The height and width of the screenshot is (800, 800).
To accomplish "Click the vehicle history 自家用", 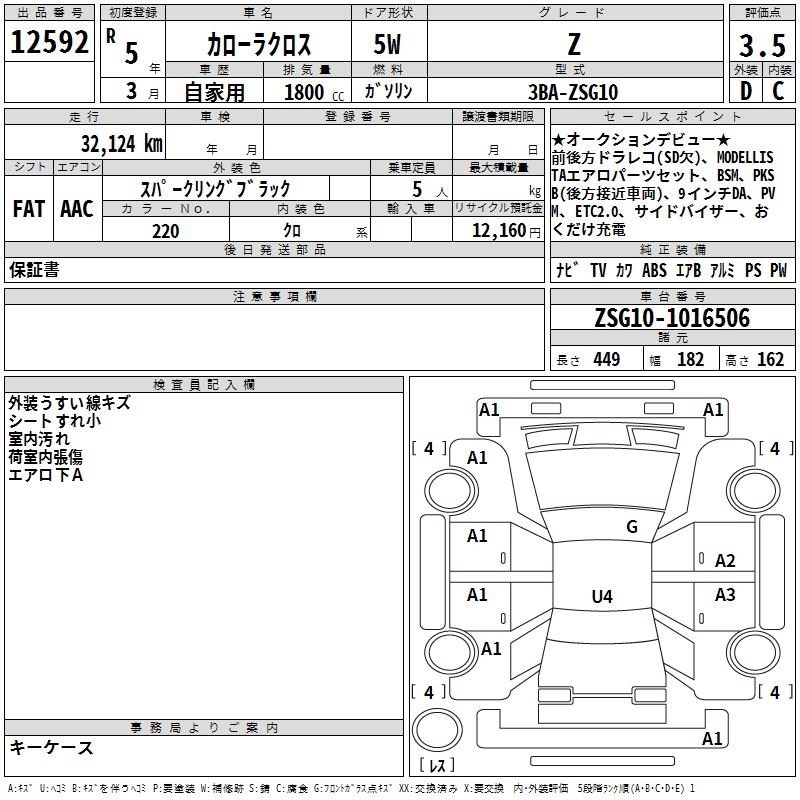I will click(x=214, y=92).
